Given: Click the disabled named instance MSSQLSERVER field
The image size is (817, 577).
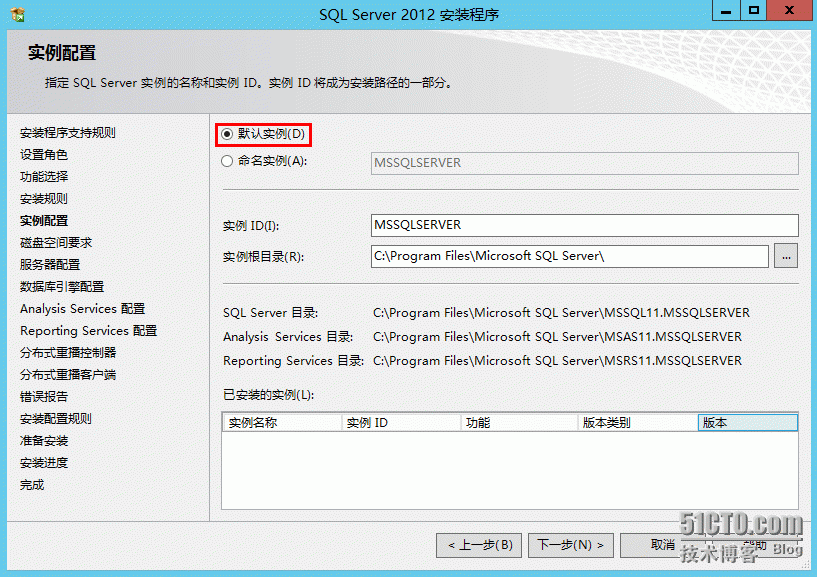Looking at the screenshot, I should (x=585, y=163).
